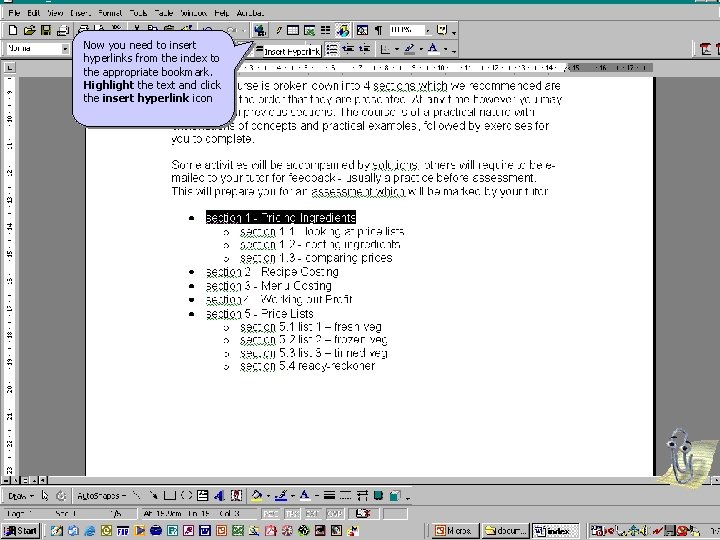Select the Oval drawing tool
This screenshot has width=720, height=540.
(186, 495)
